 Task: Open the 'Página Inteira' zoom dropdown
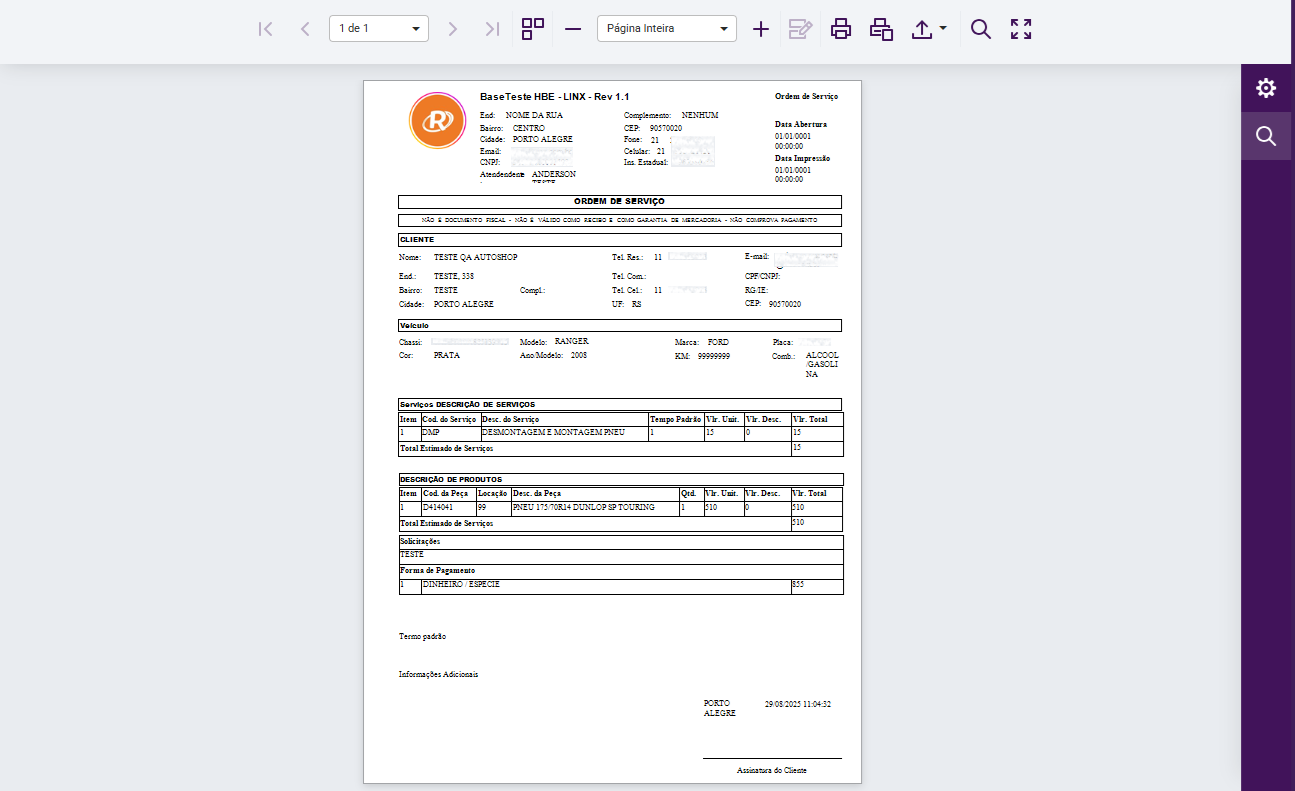(667, 29)
